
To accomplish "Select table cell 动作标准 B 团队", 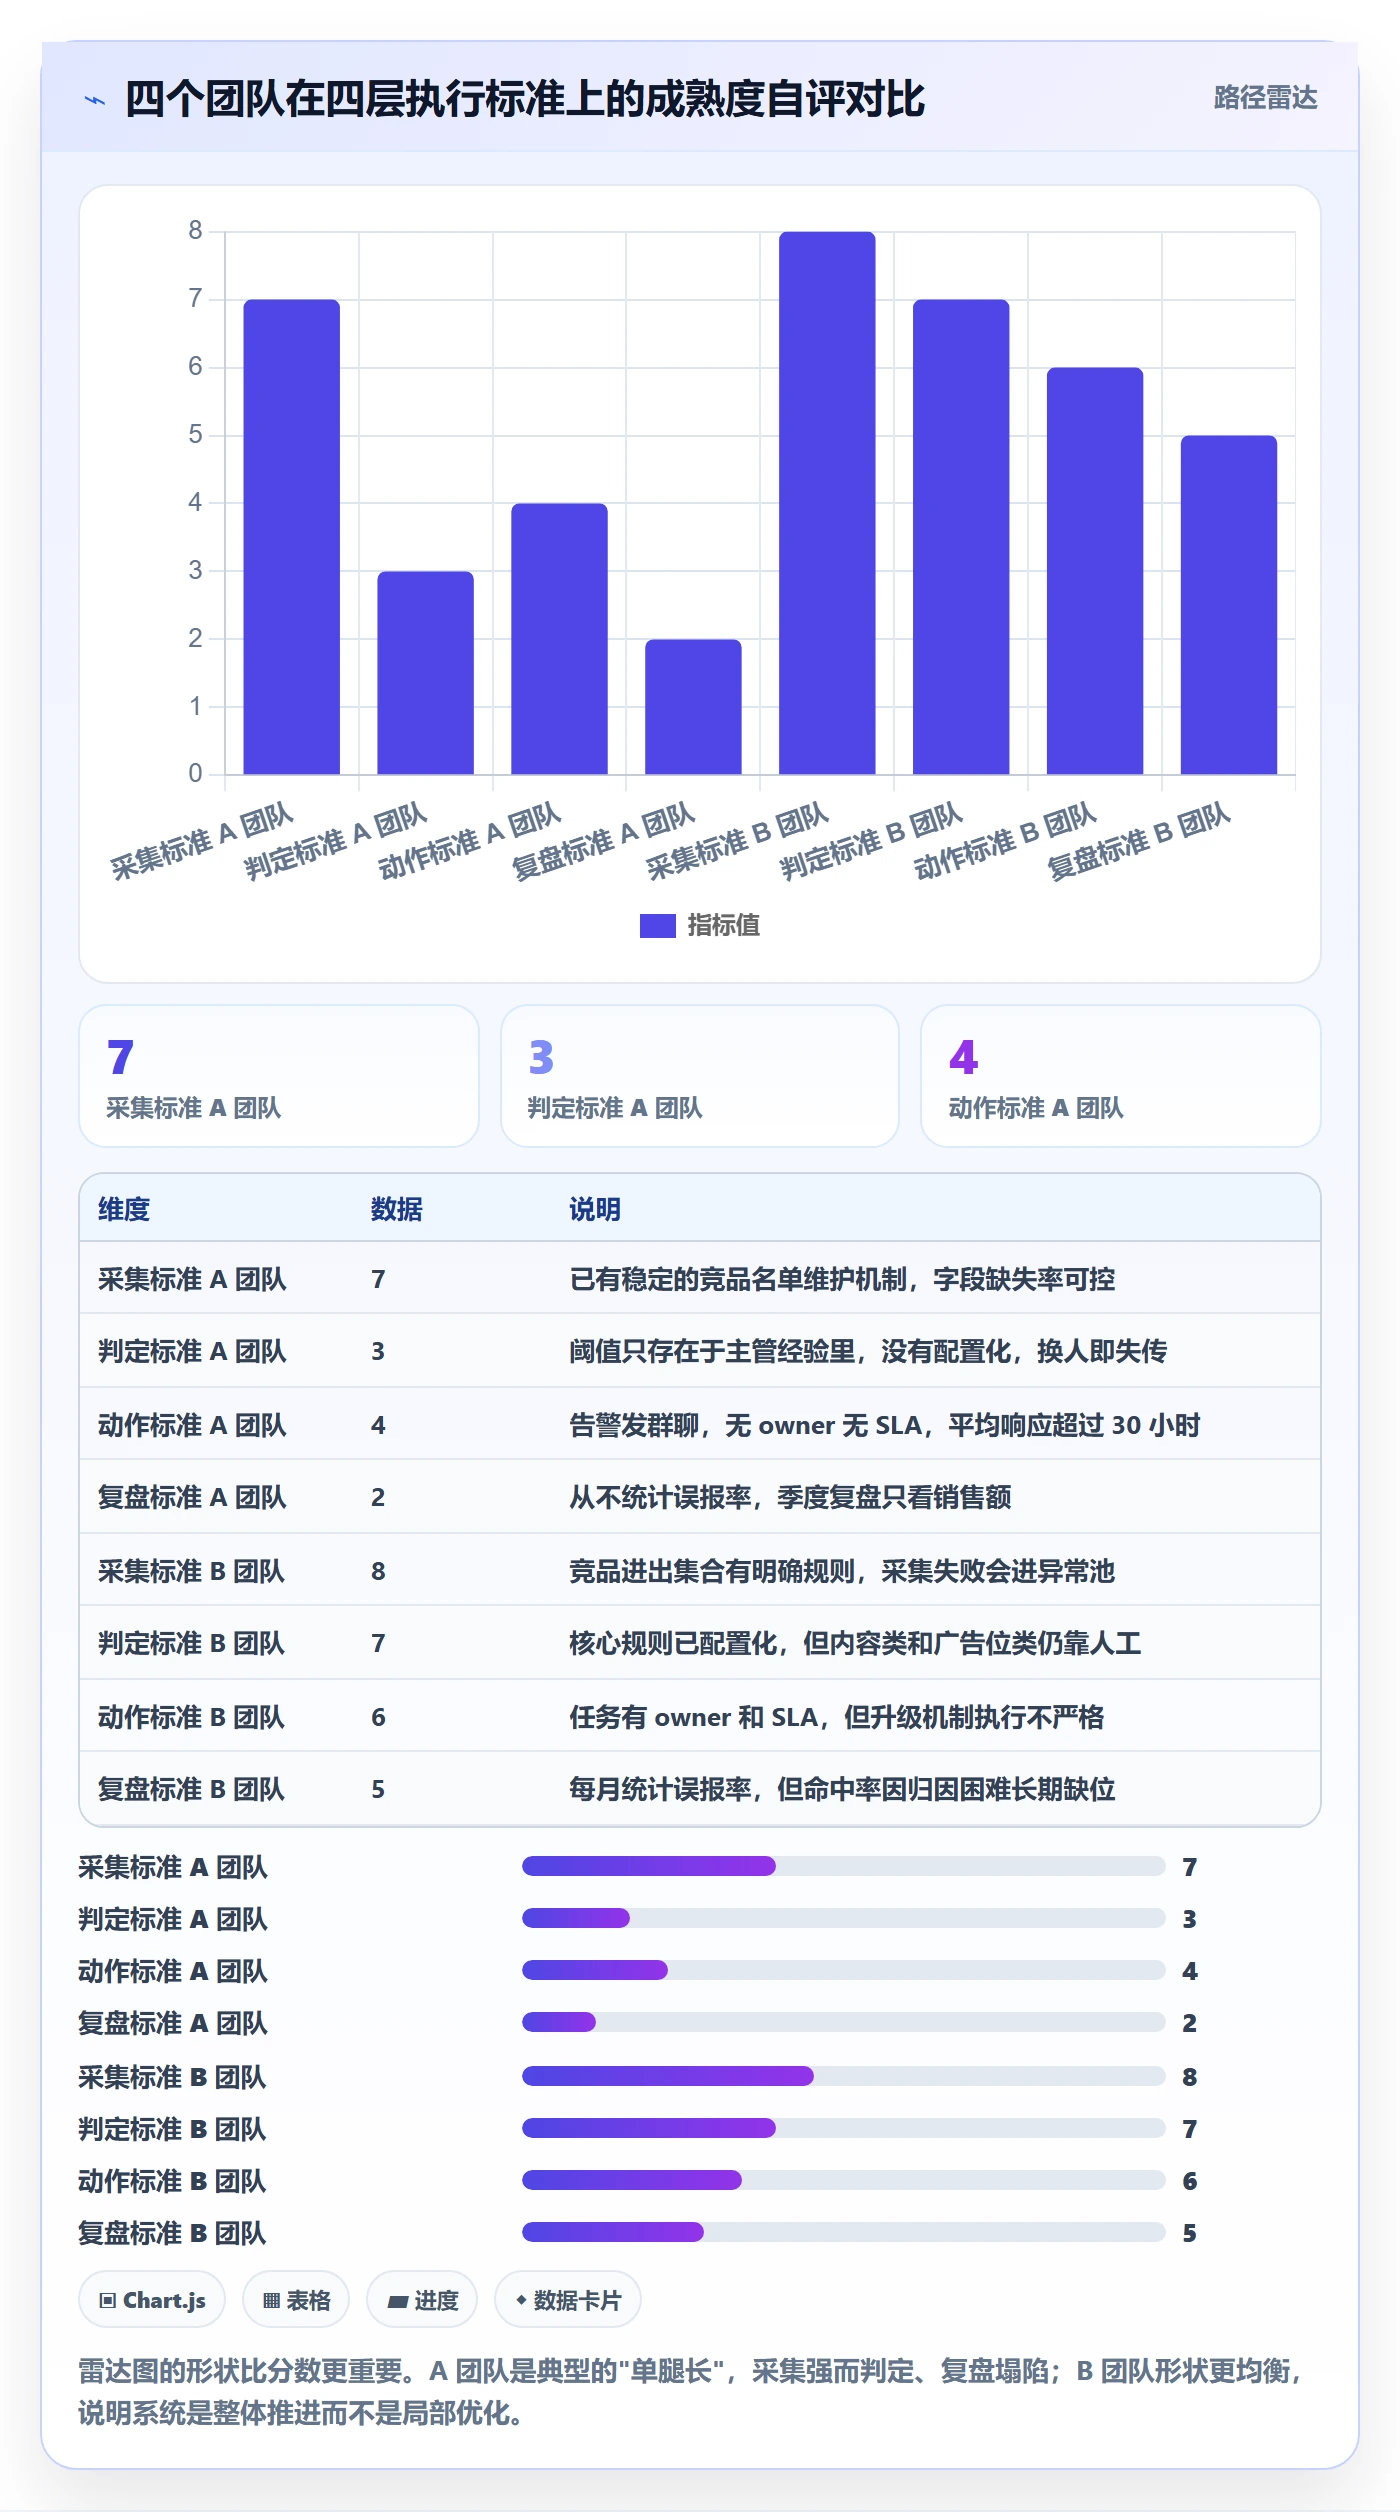I will [x=191, y=1717].
